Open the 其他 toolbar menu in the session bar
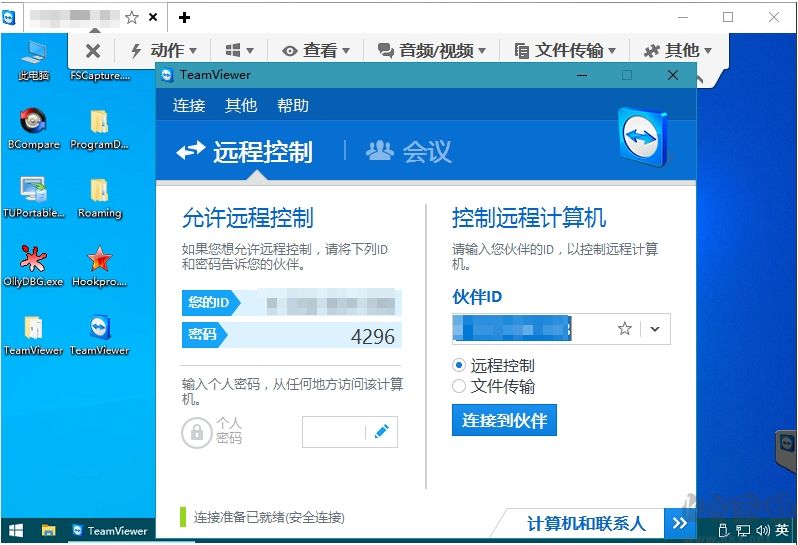This screenshot has height=545, width=798. click(x=678, y=50)
